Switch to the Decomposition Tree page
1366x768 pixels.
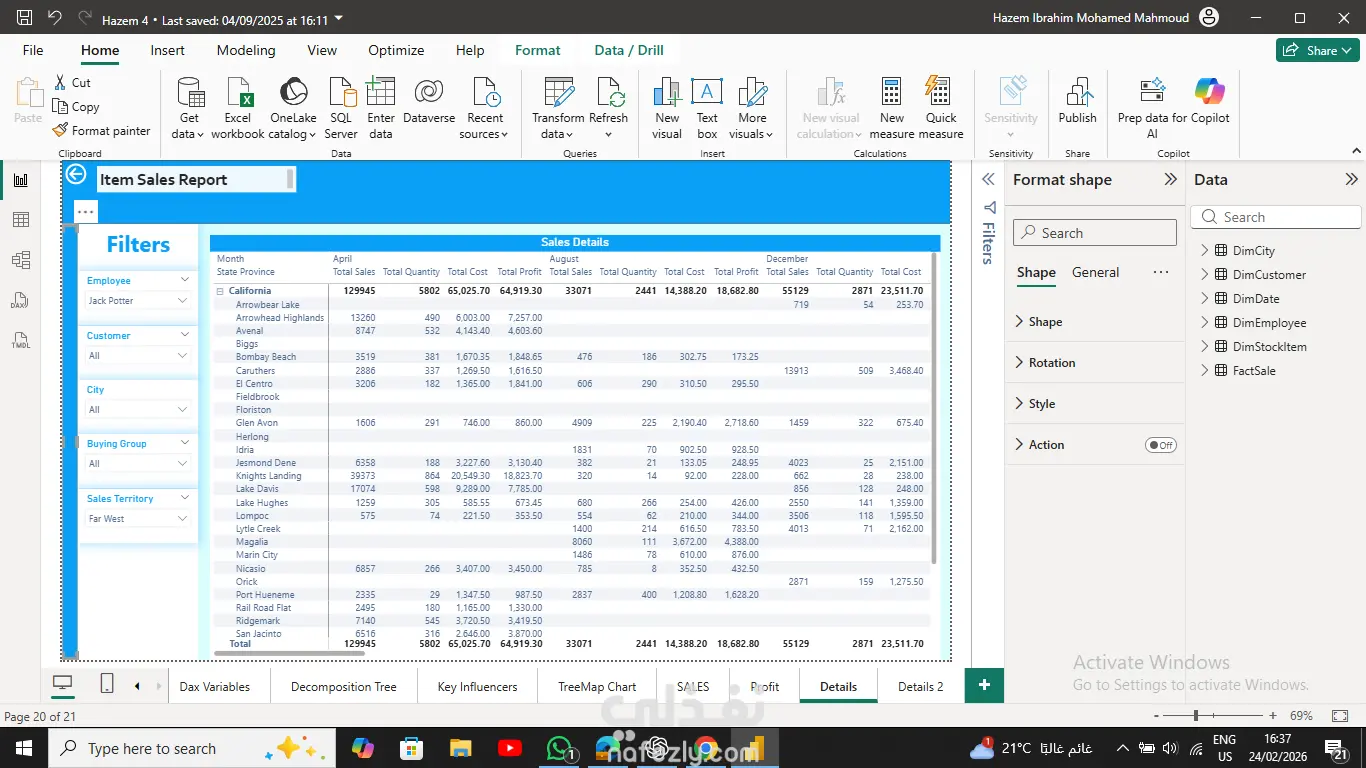[343, 687]
